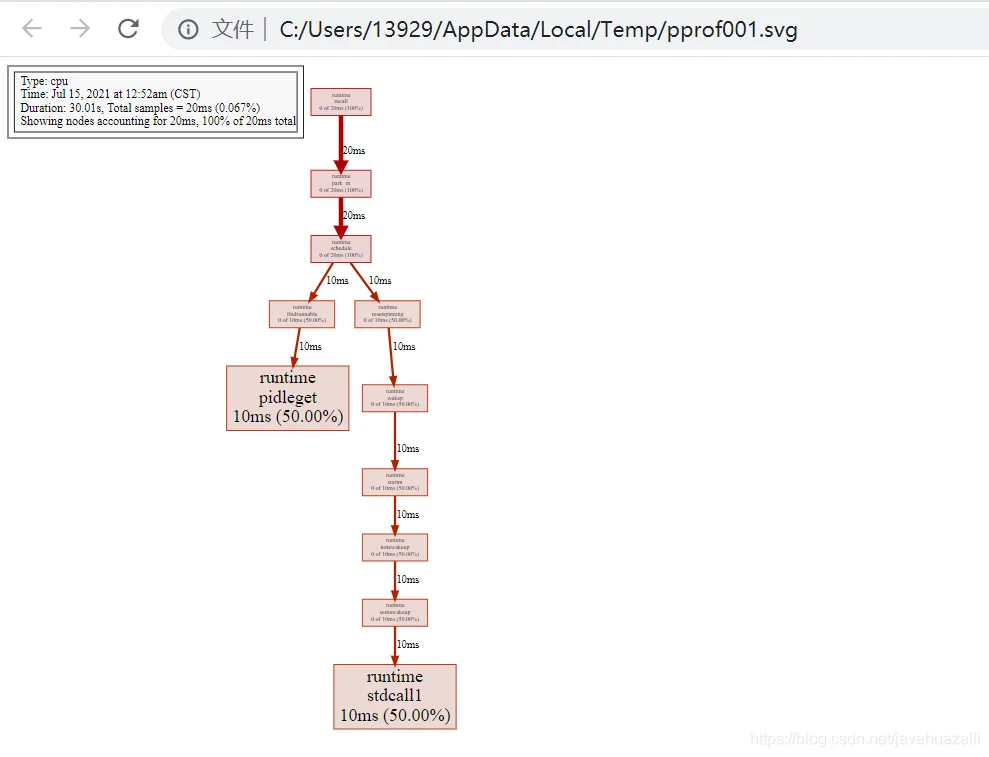Click the 10ms label between wakep and startm
The image size is (989, 757).
tap(408, 449)
